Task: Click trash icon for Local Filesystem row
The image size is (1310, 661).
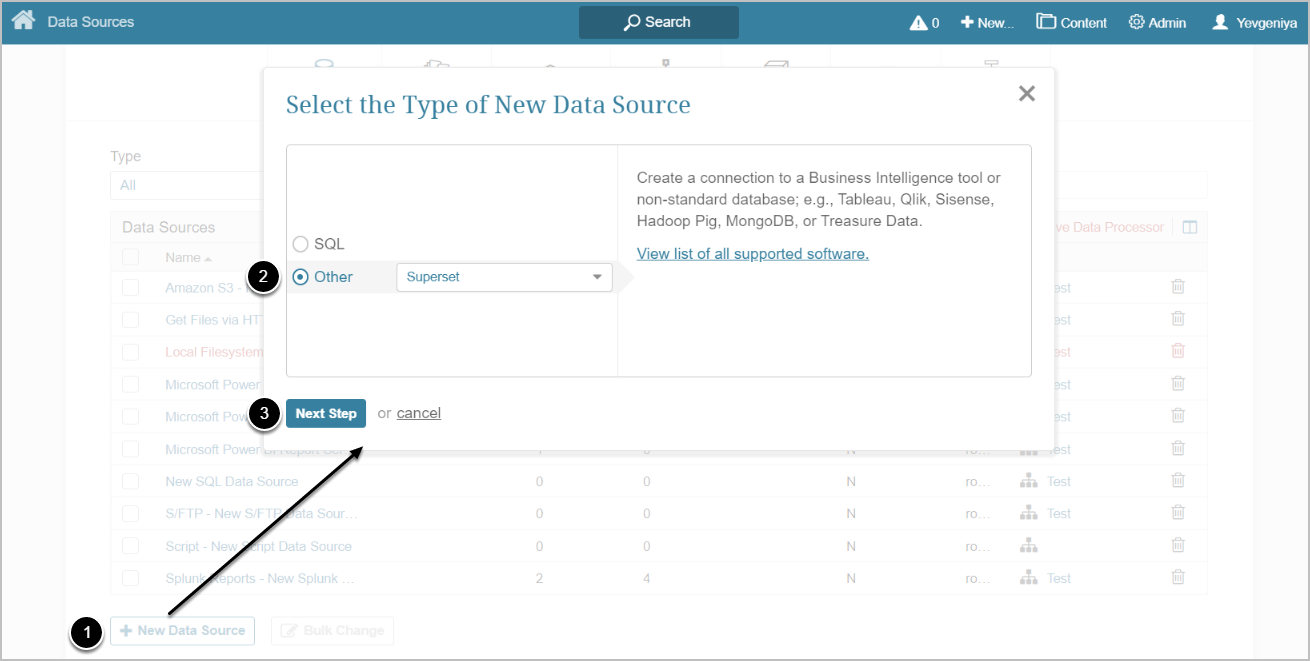Action: coord(1178,351)
